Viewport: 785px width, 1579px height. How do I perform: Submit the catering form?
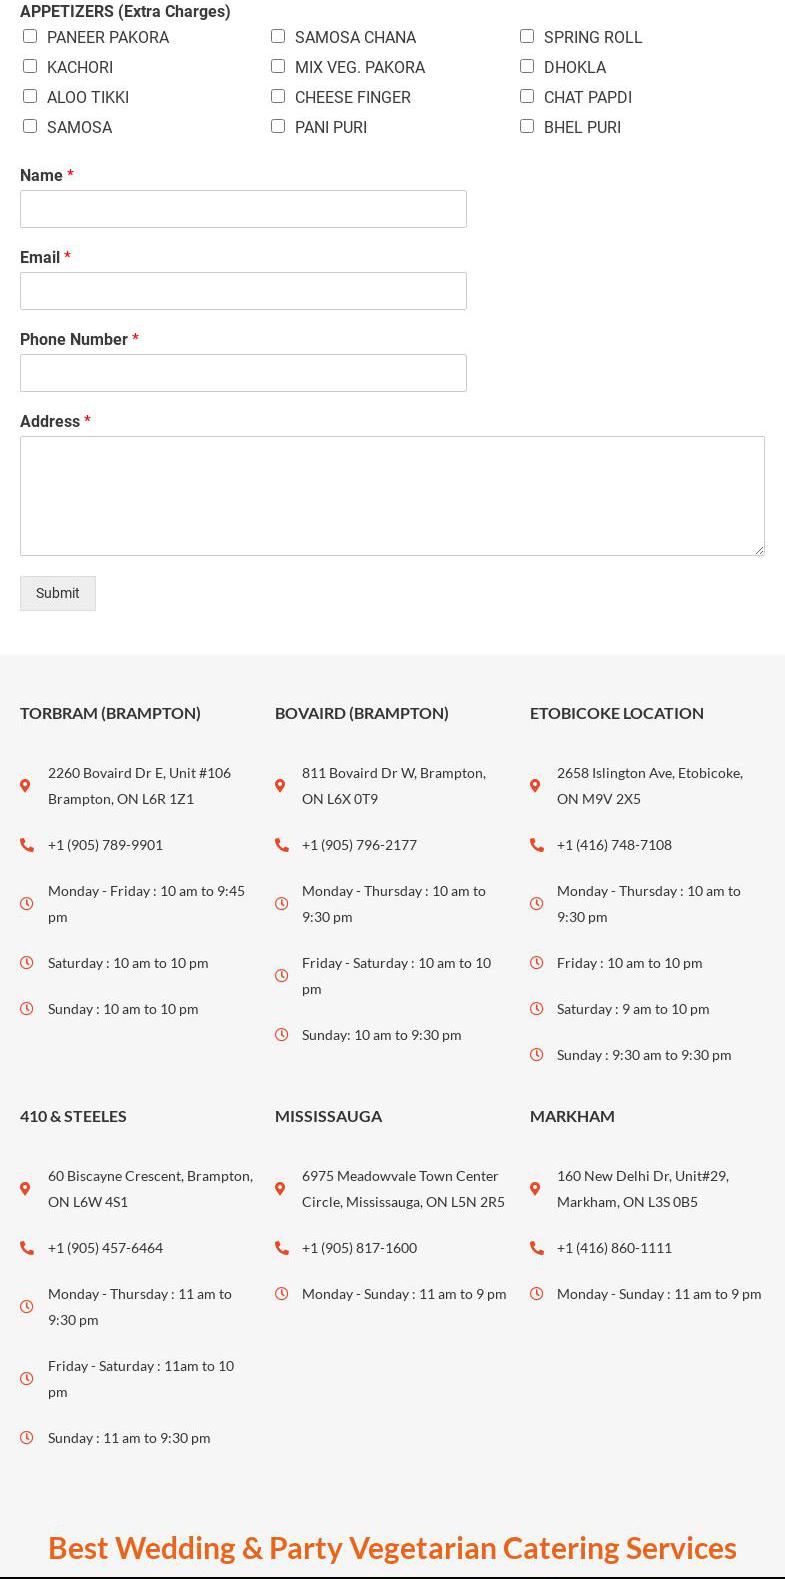pos(58,593)
